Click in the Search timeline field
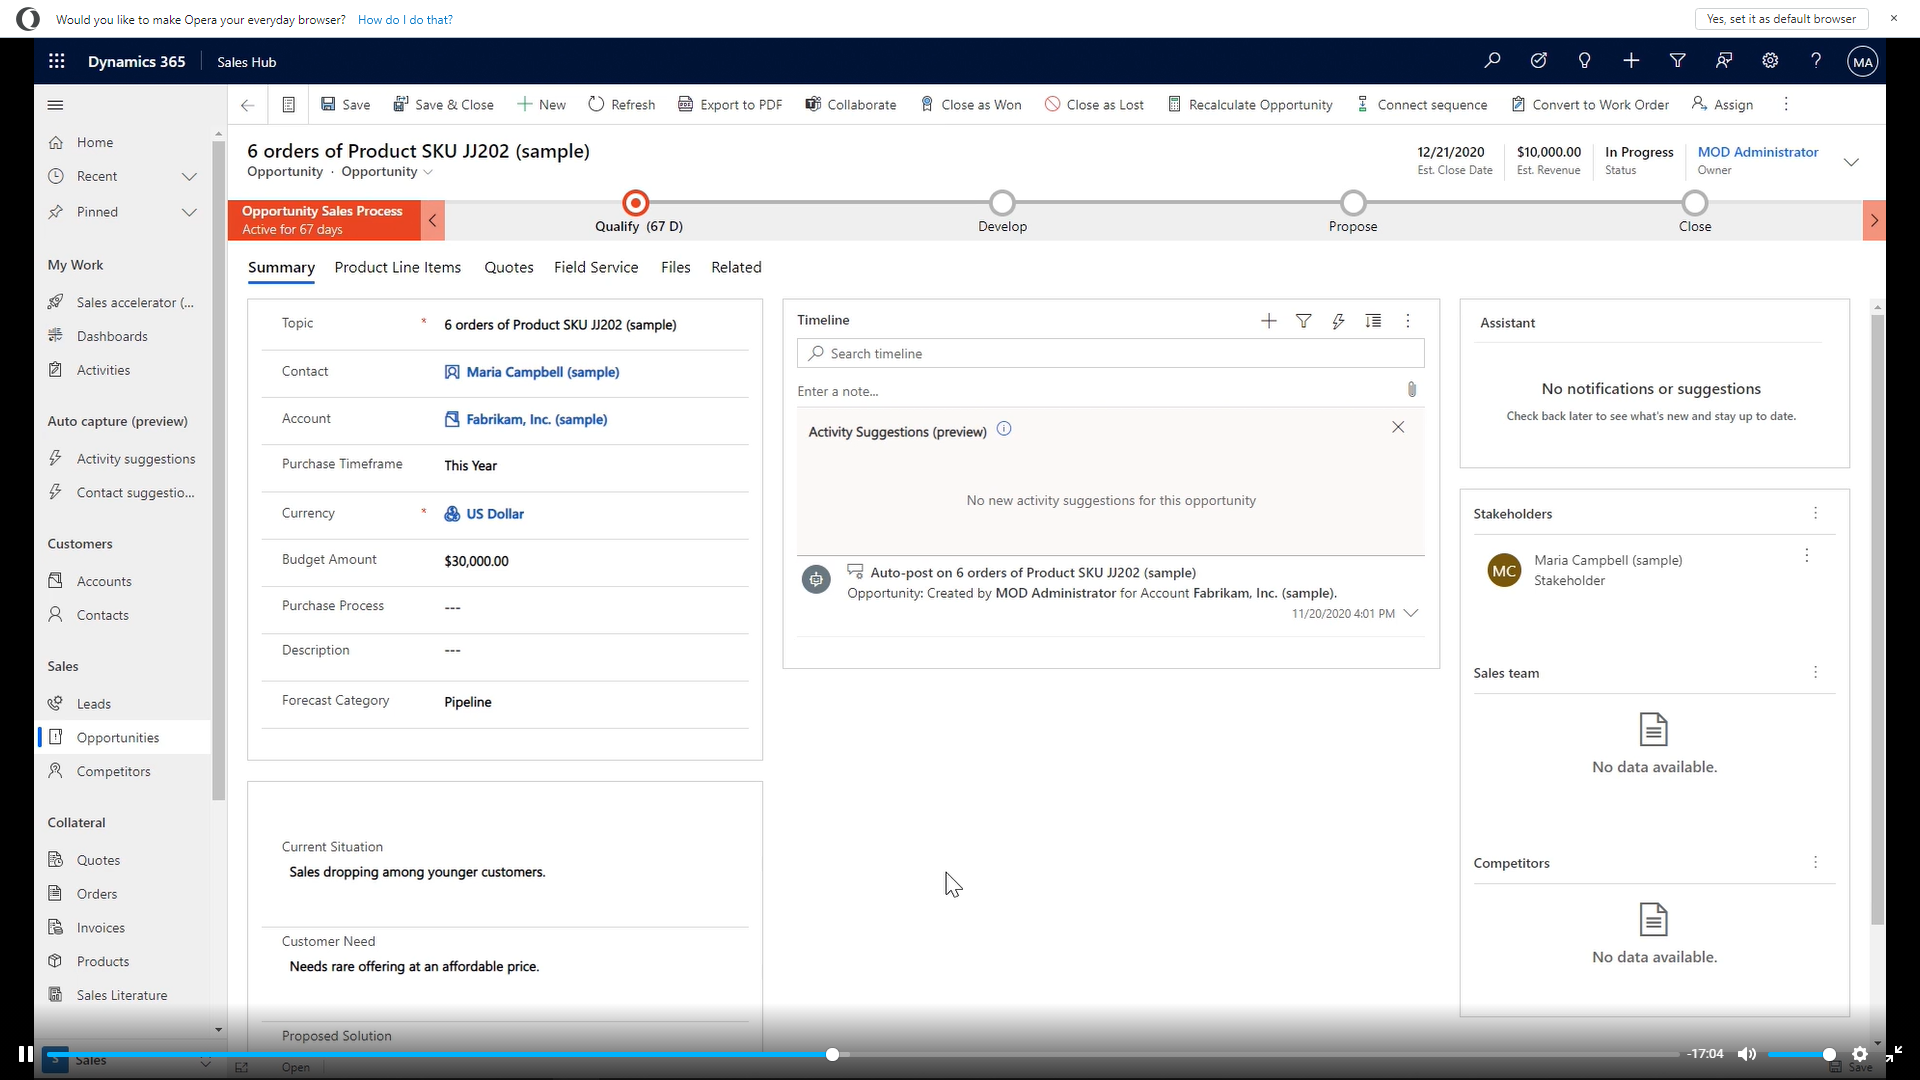Image resolution: width=1920 pixels, height=1080 pixels. coord(1110,354)
